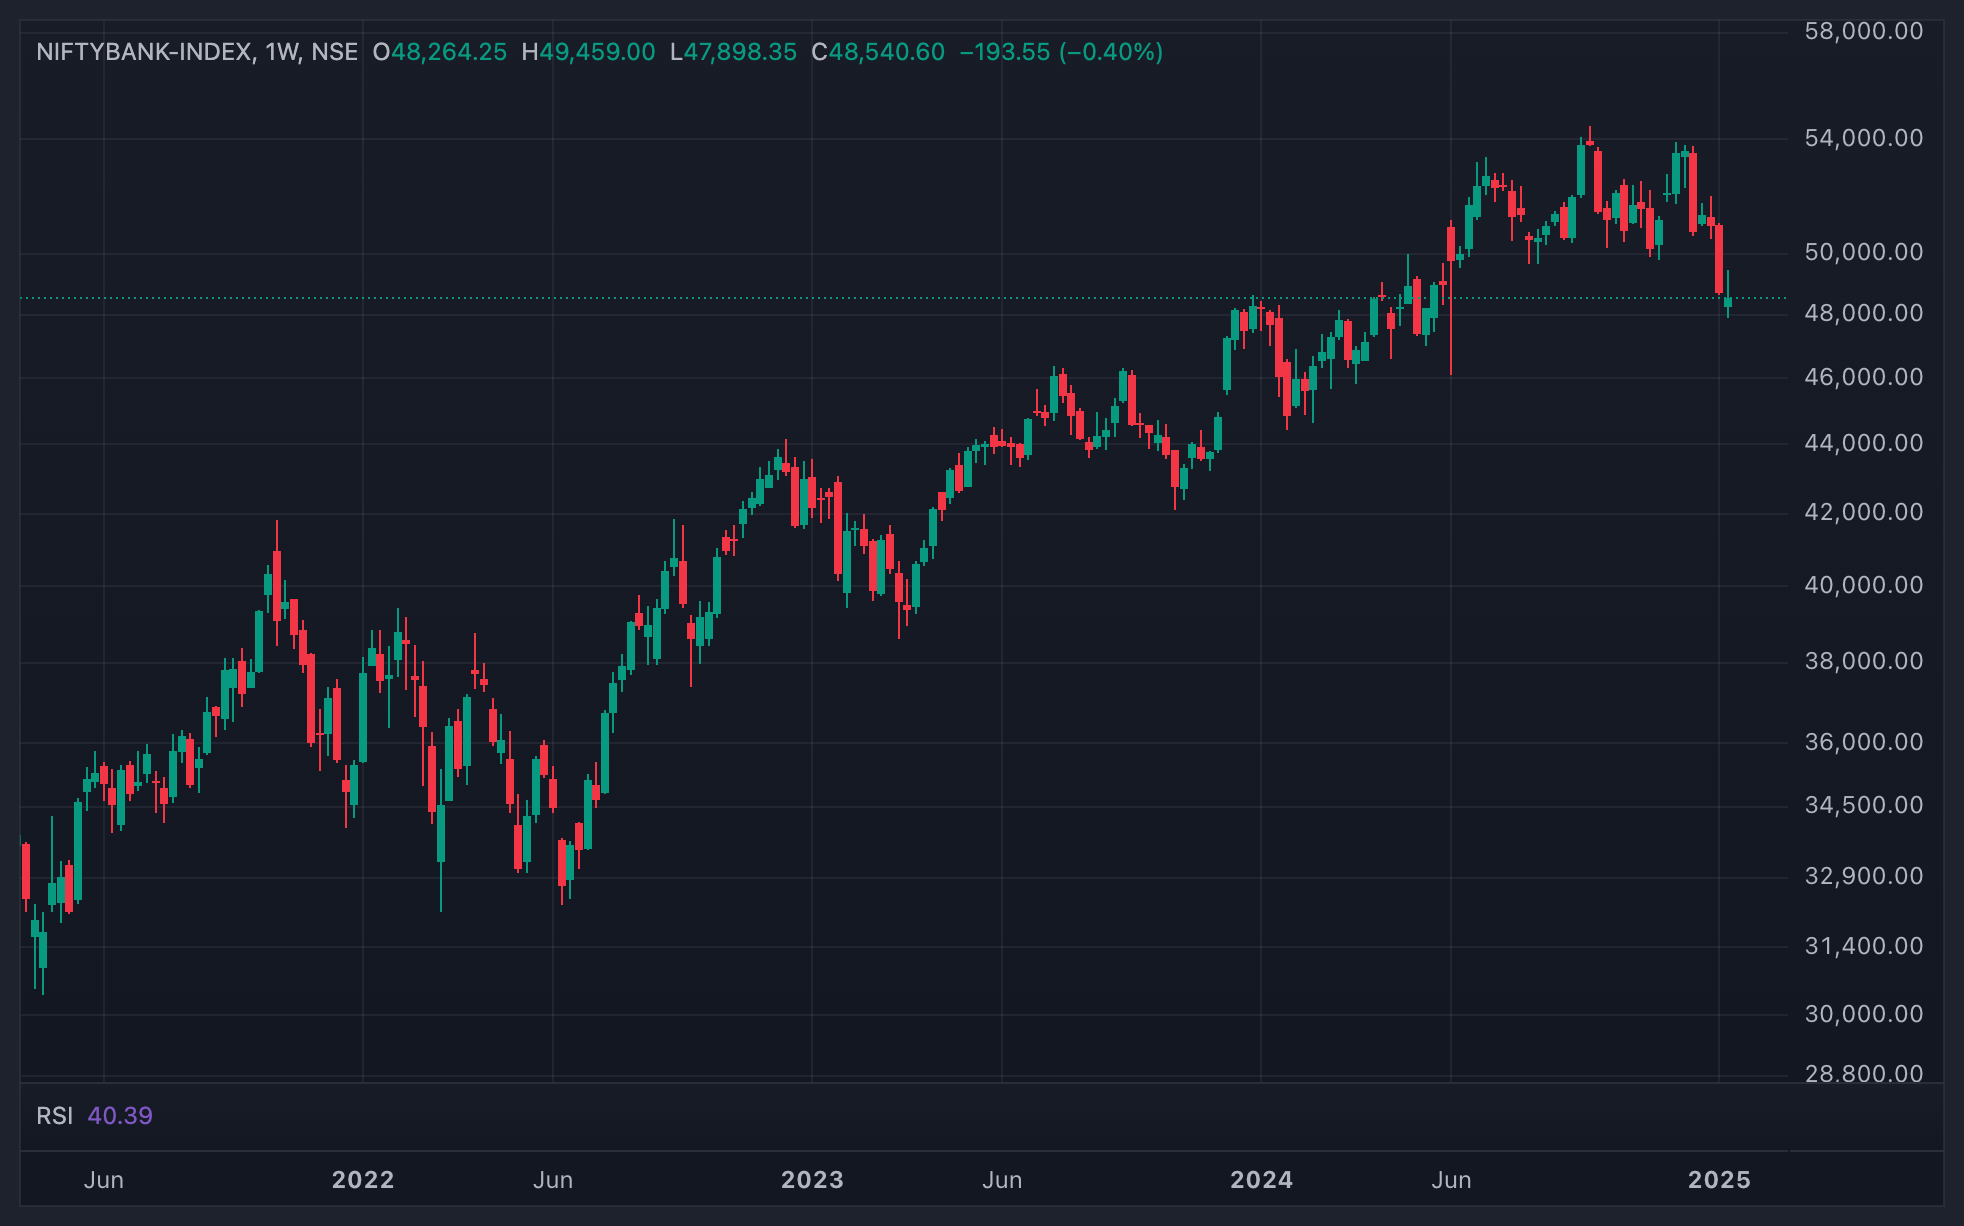The height and width of the screenshot is (1226, 1964).
Task: Click the 54,000.00 price axis label
Action: (1863, 138)
